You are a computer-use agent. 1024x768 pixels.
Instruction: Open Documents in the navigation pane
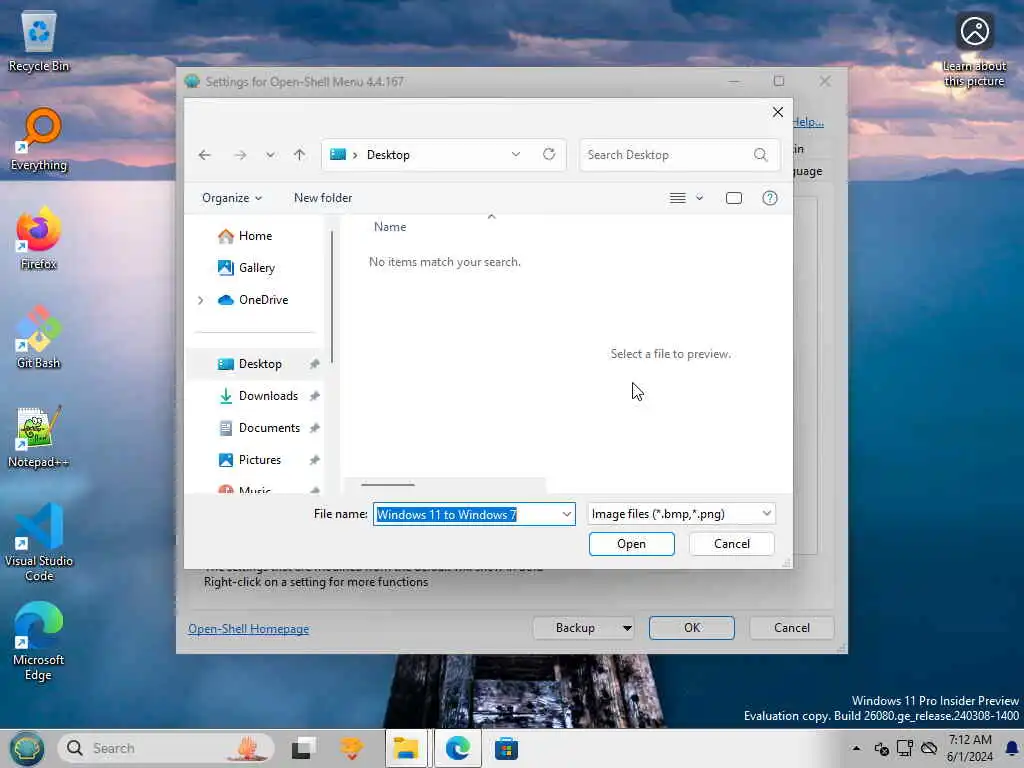(269, 428)
